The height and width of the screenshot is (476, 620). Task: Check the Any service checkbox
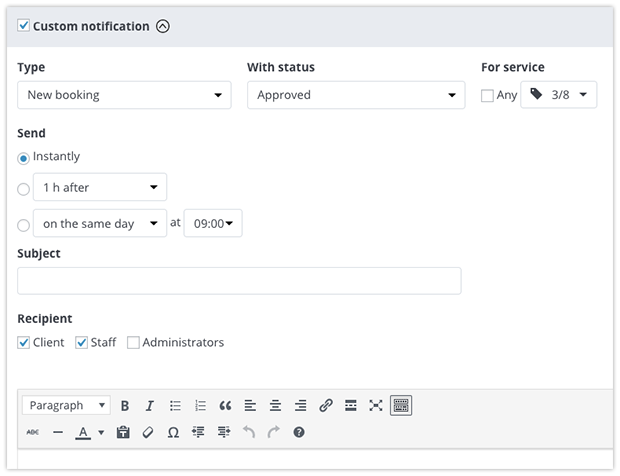[487, 95]
